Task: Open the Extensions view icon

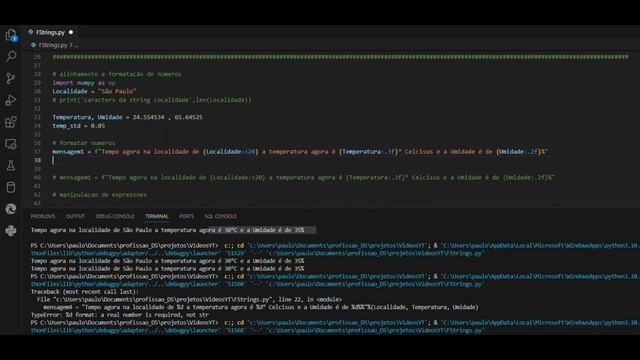Action: (11, 122)
